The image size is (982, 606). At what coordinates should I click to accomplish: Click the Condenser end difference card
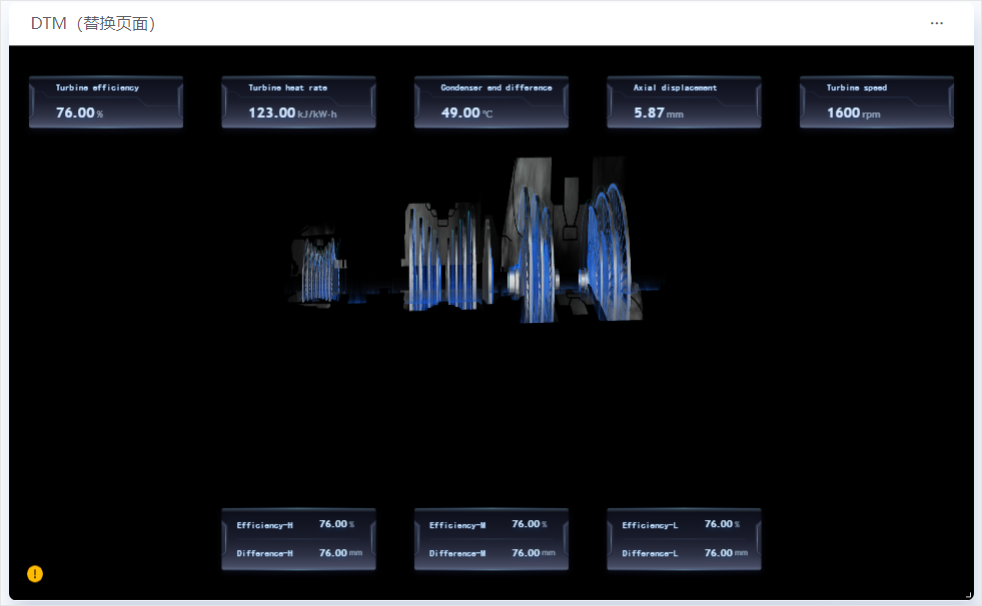coord(491,102)
